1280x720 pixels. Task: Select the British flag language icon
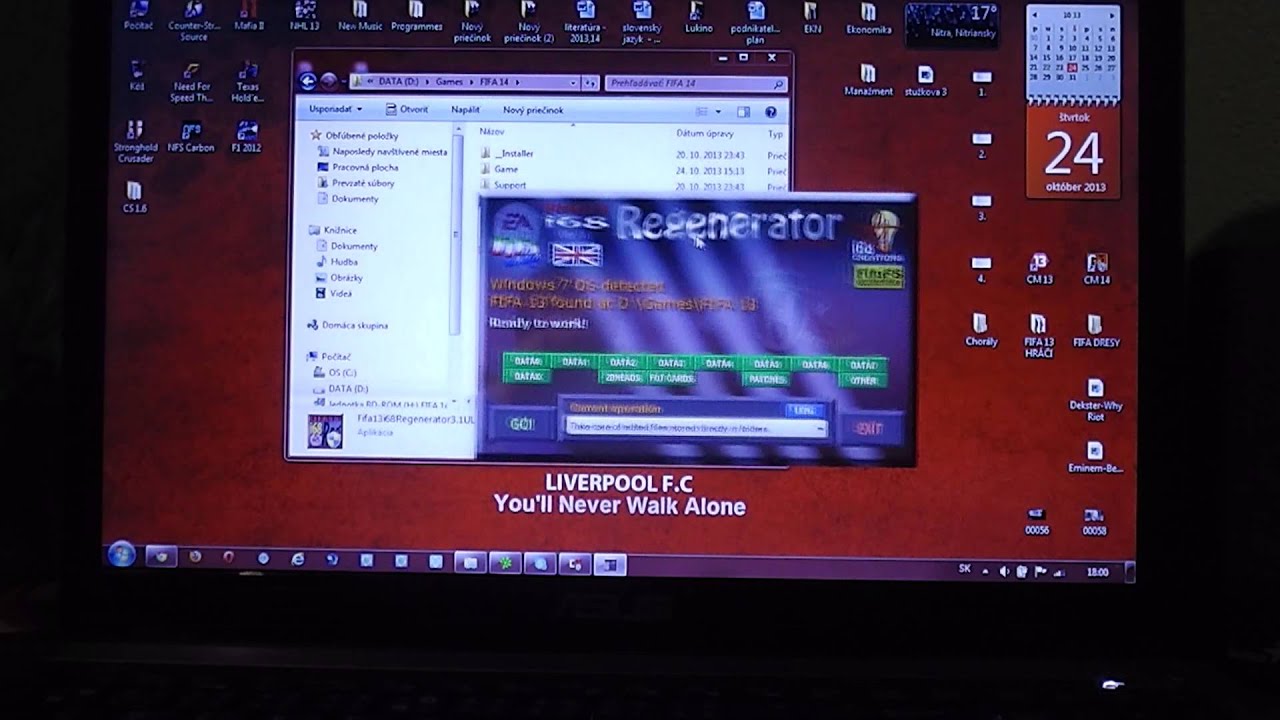tap(577, 255)
